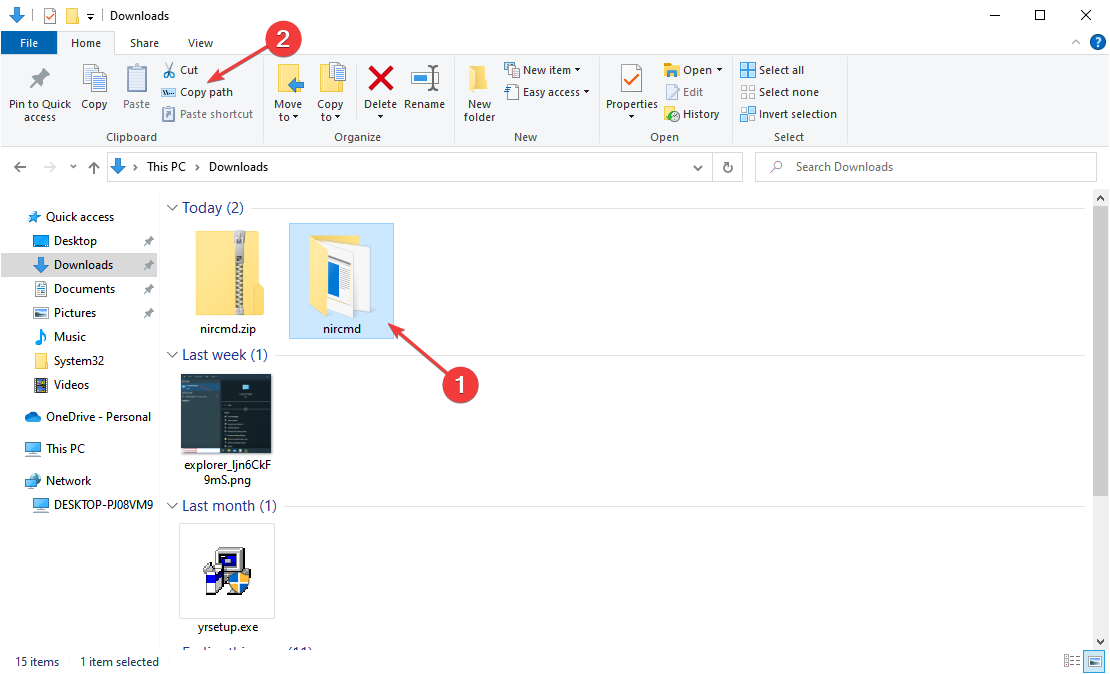Open Easy access dropdown

(x=547, y=92)
